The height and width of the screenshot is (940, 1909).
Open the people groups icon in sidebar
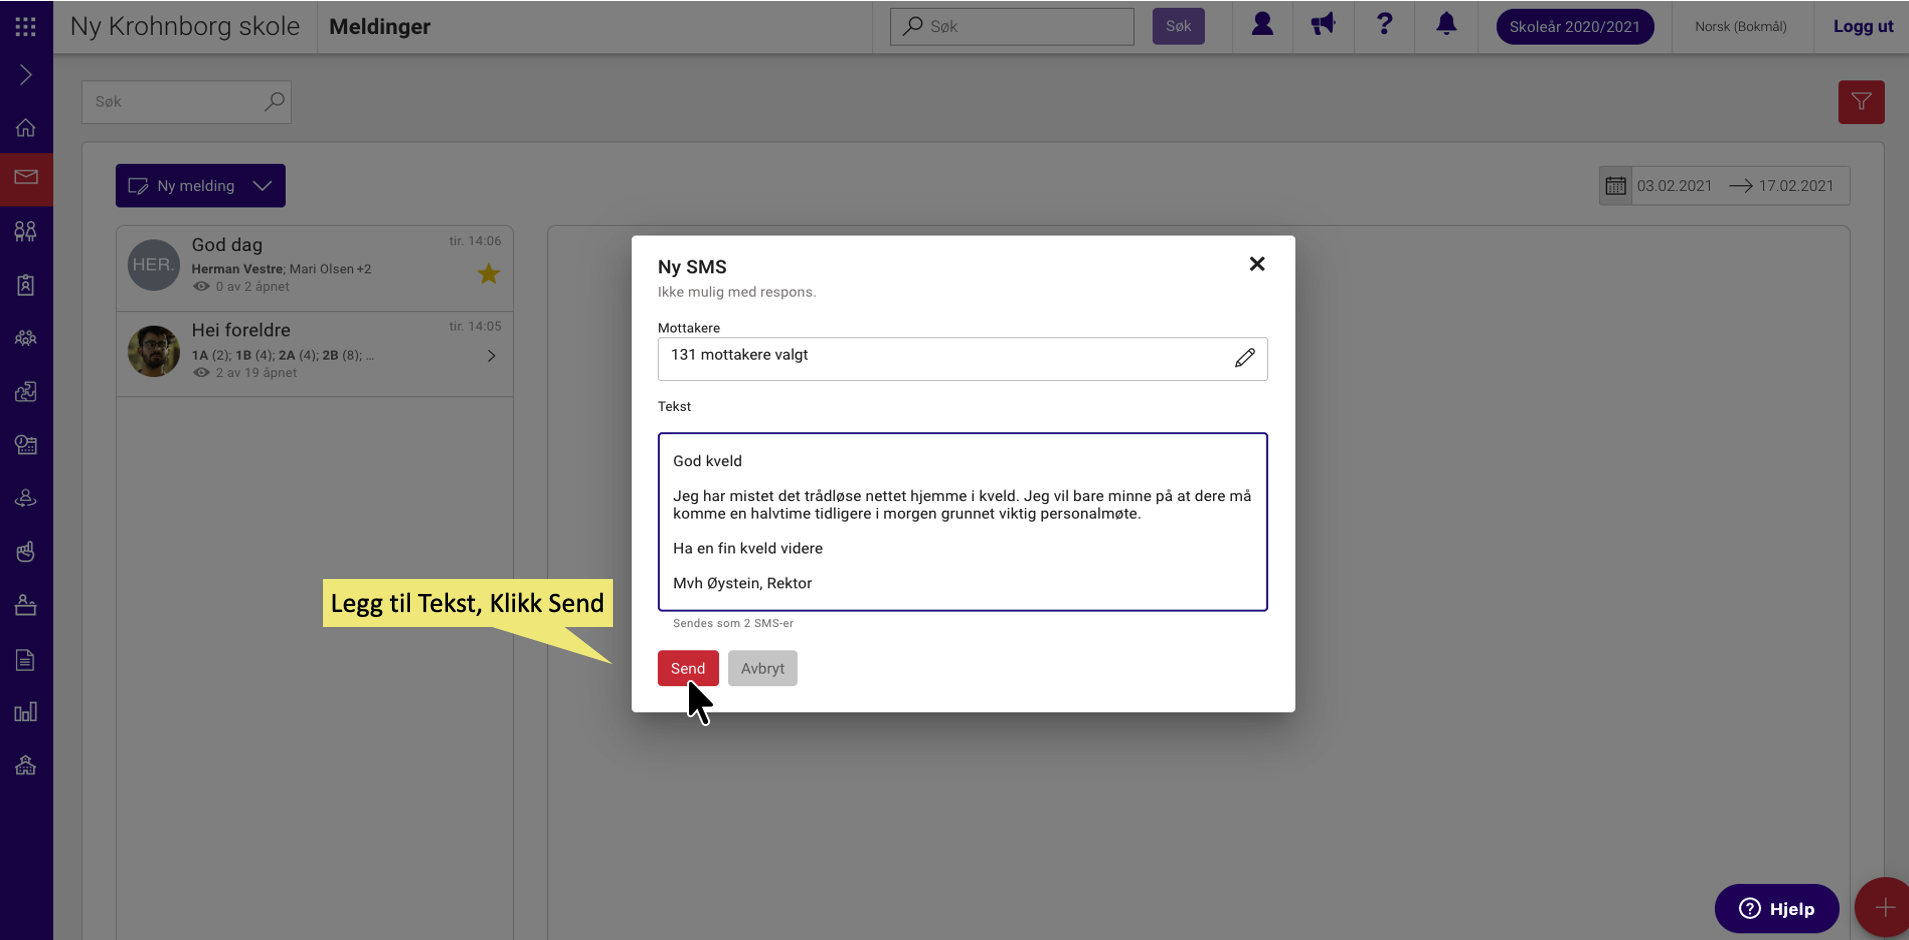[x=26, y=232]
